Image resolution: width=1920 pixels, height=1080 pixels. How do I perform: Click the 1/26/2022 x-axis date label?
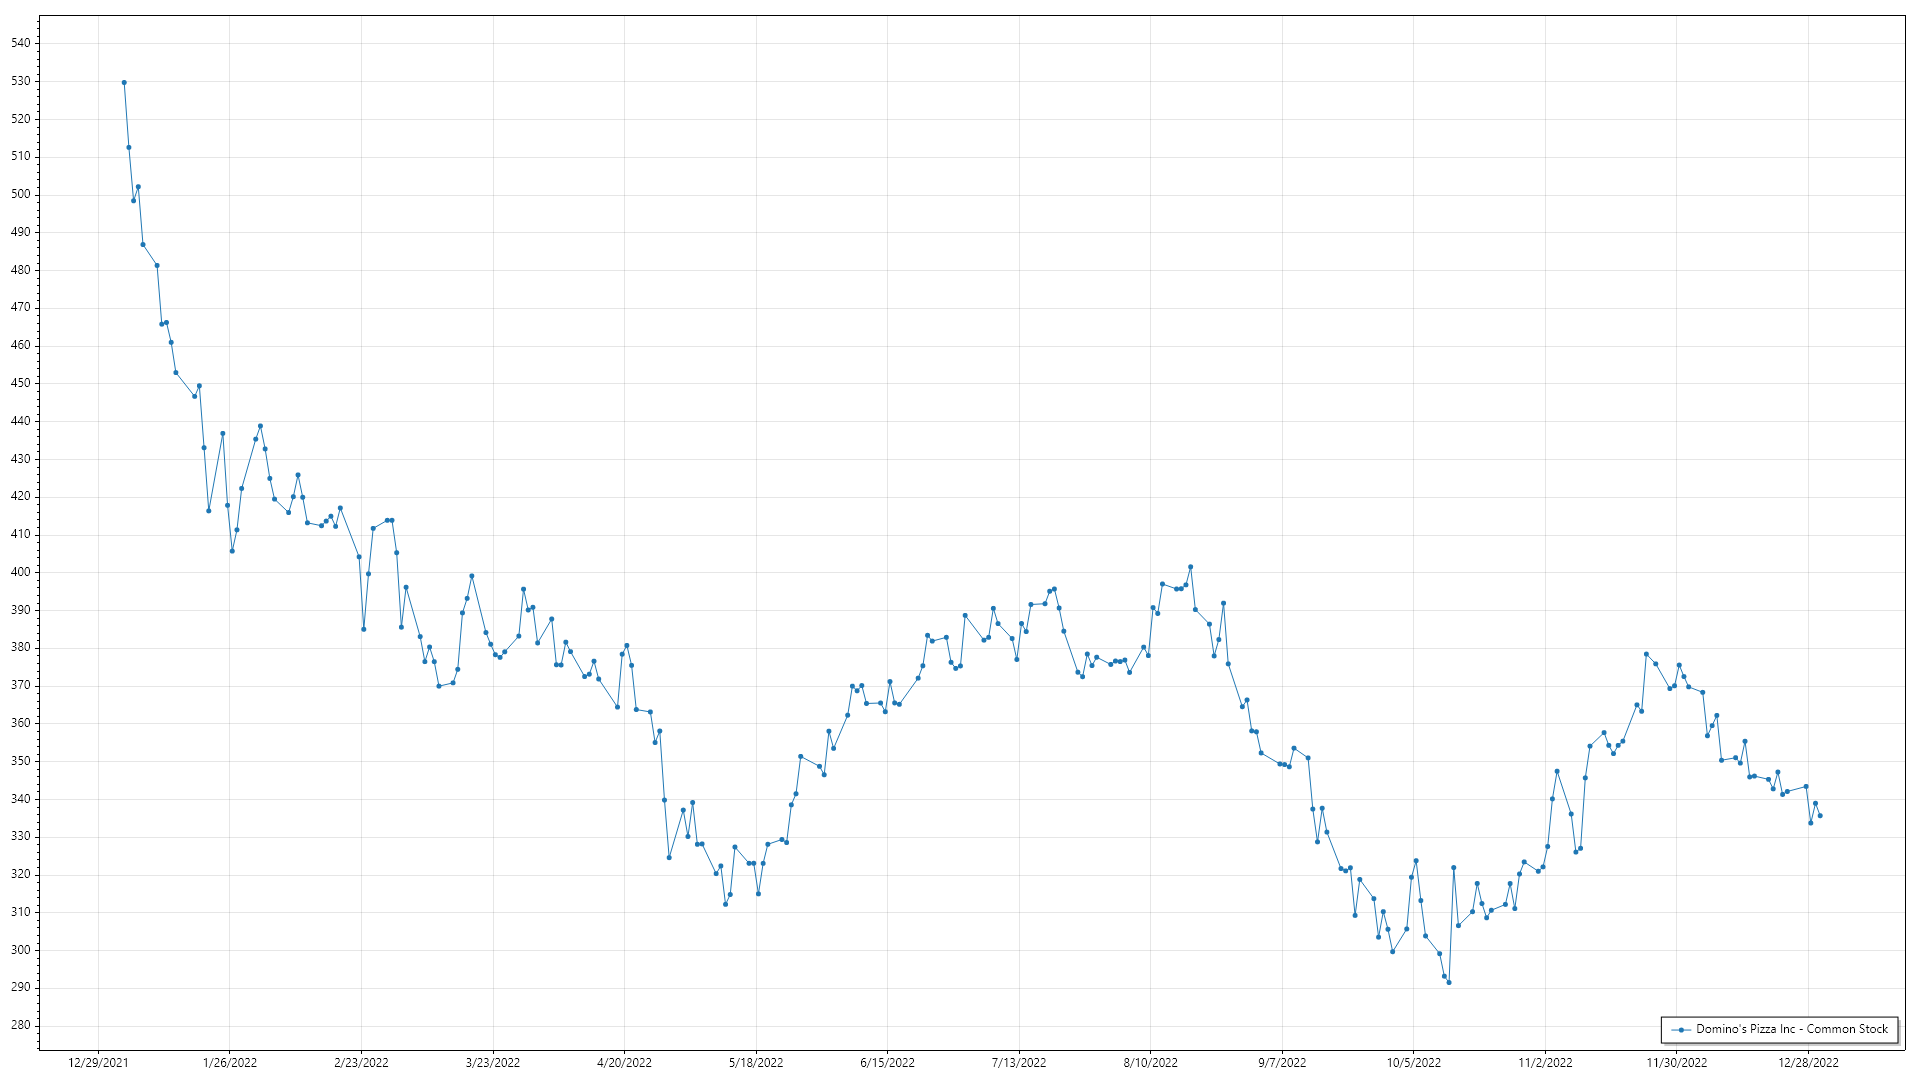click(230, 1063)
